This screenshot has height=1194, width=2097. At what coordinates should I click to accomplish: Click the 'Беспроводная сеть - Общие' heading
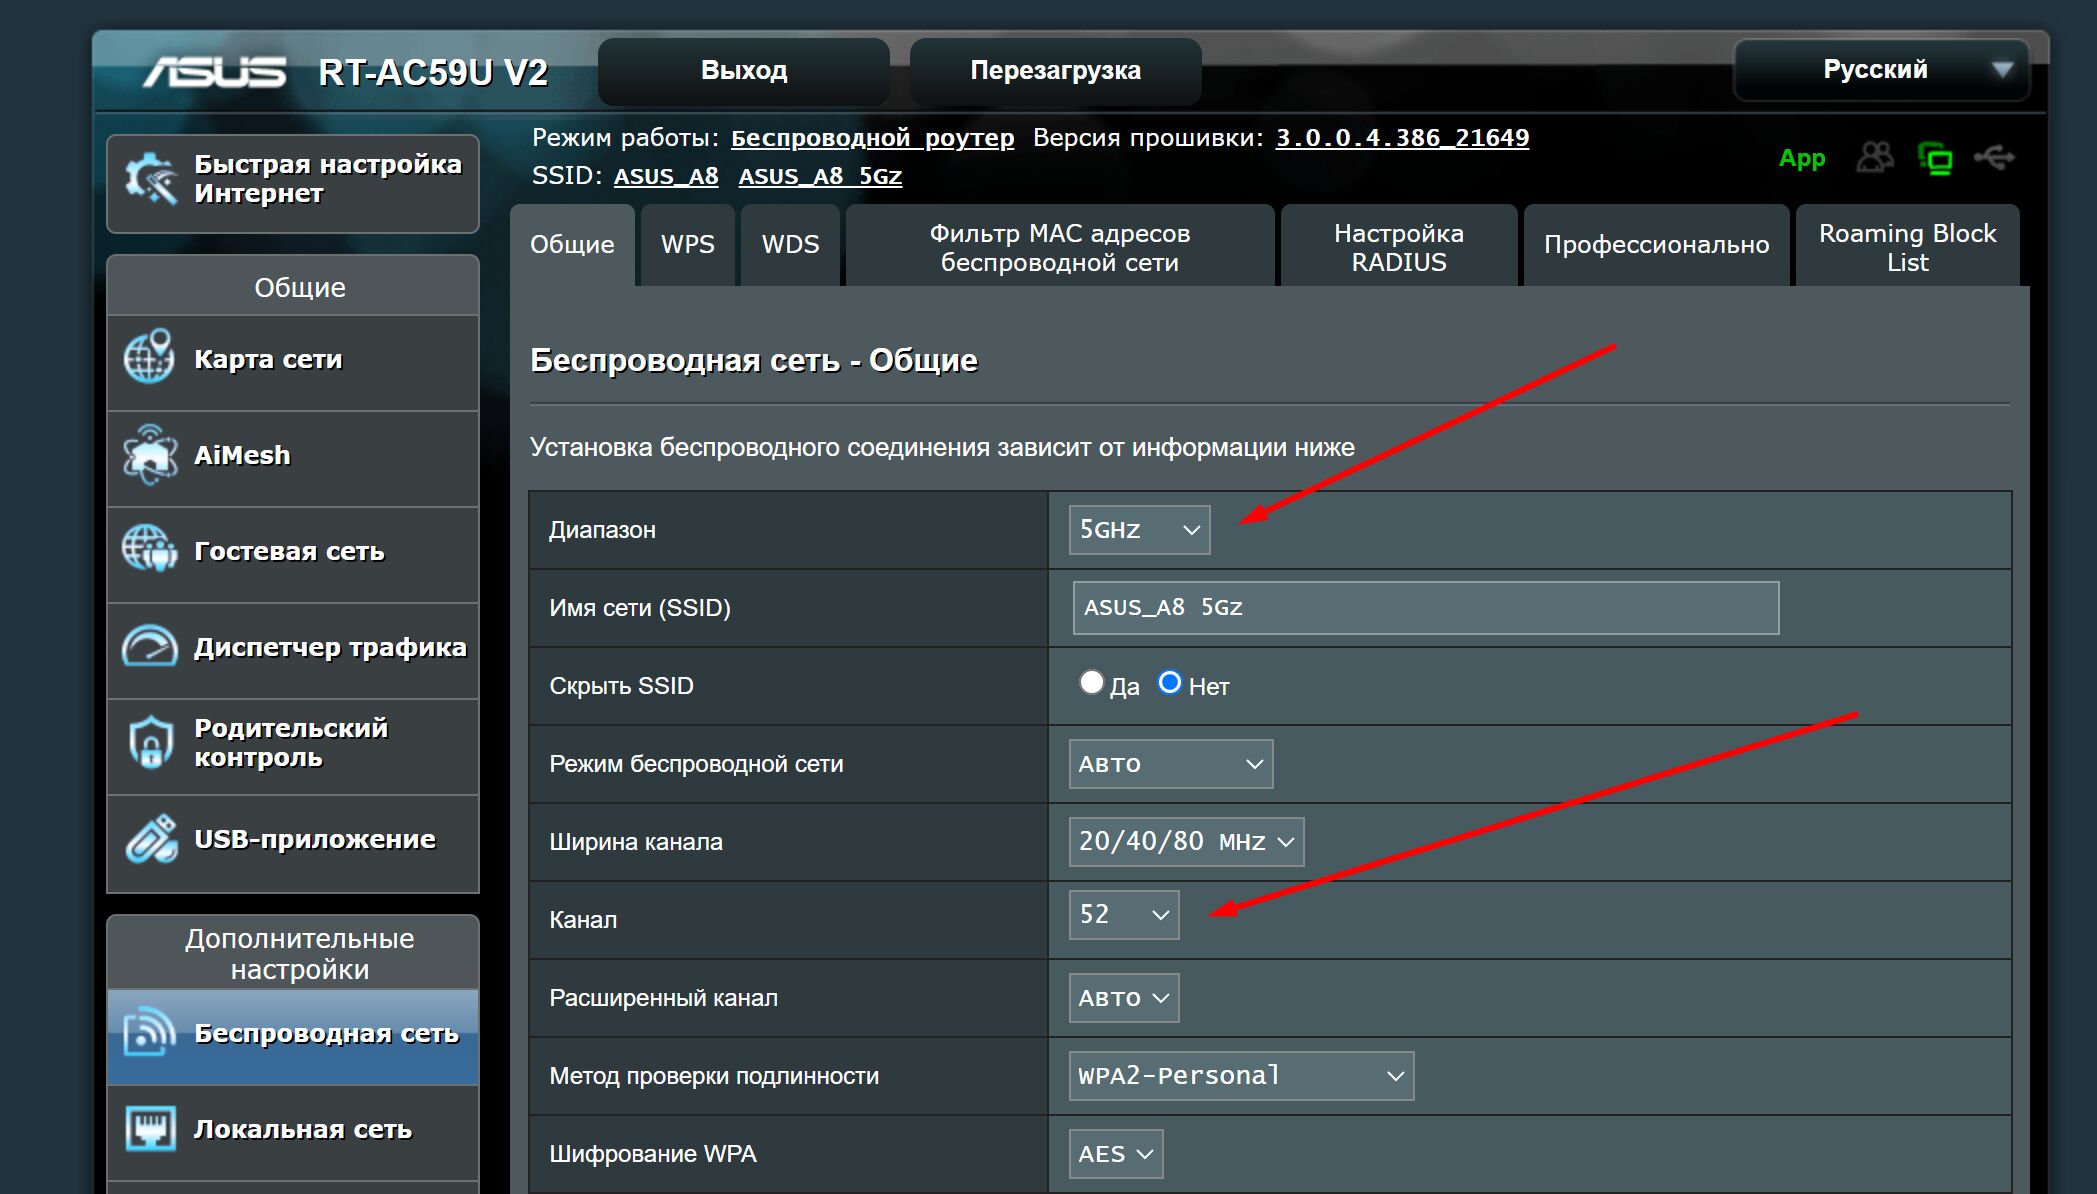click(754, 360)
